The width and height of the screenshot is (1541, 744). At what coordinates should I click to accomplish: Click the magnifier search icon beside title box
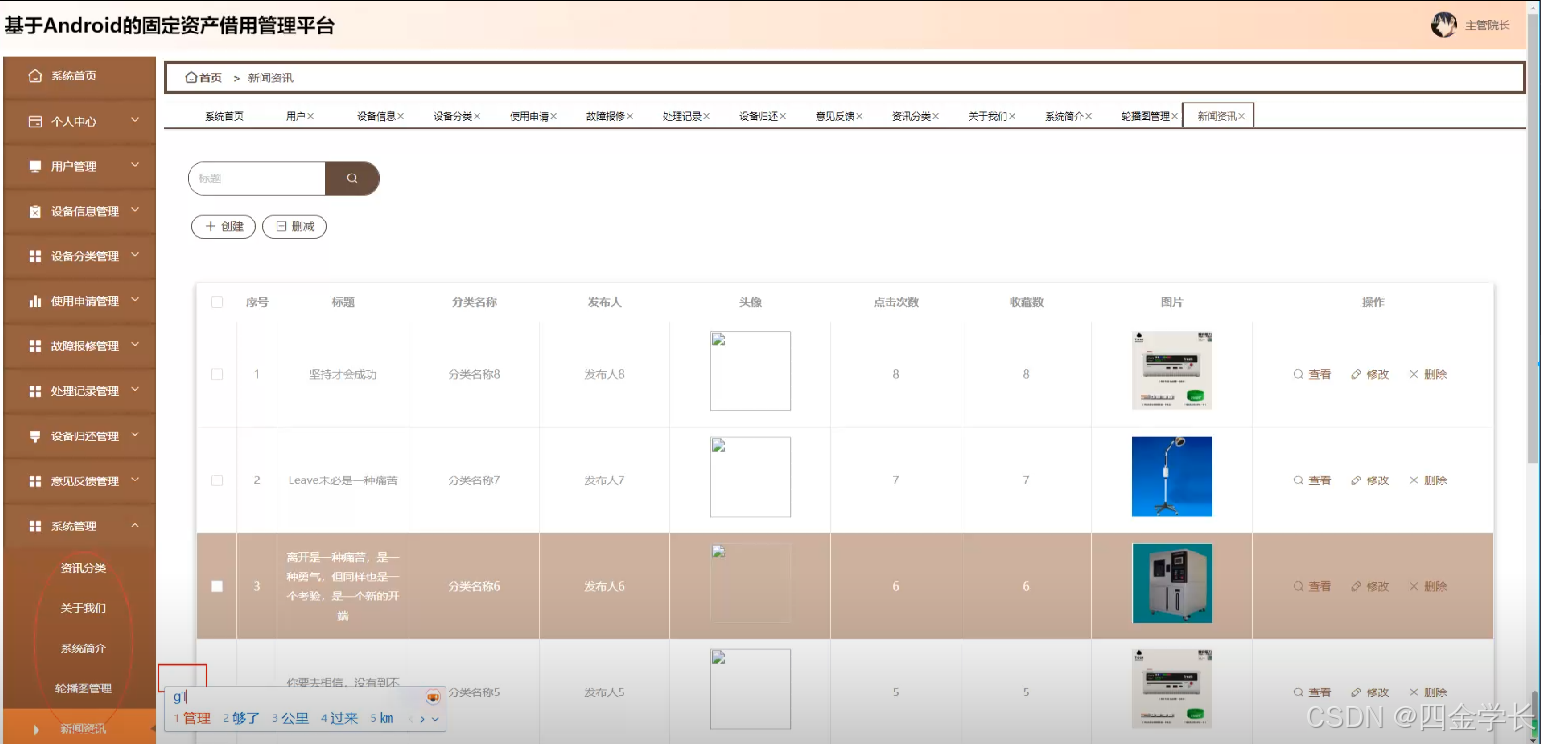tap(352, 177)
